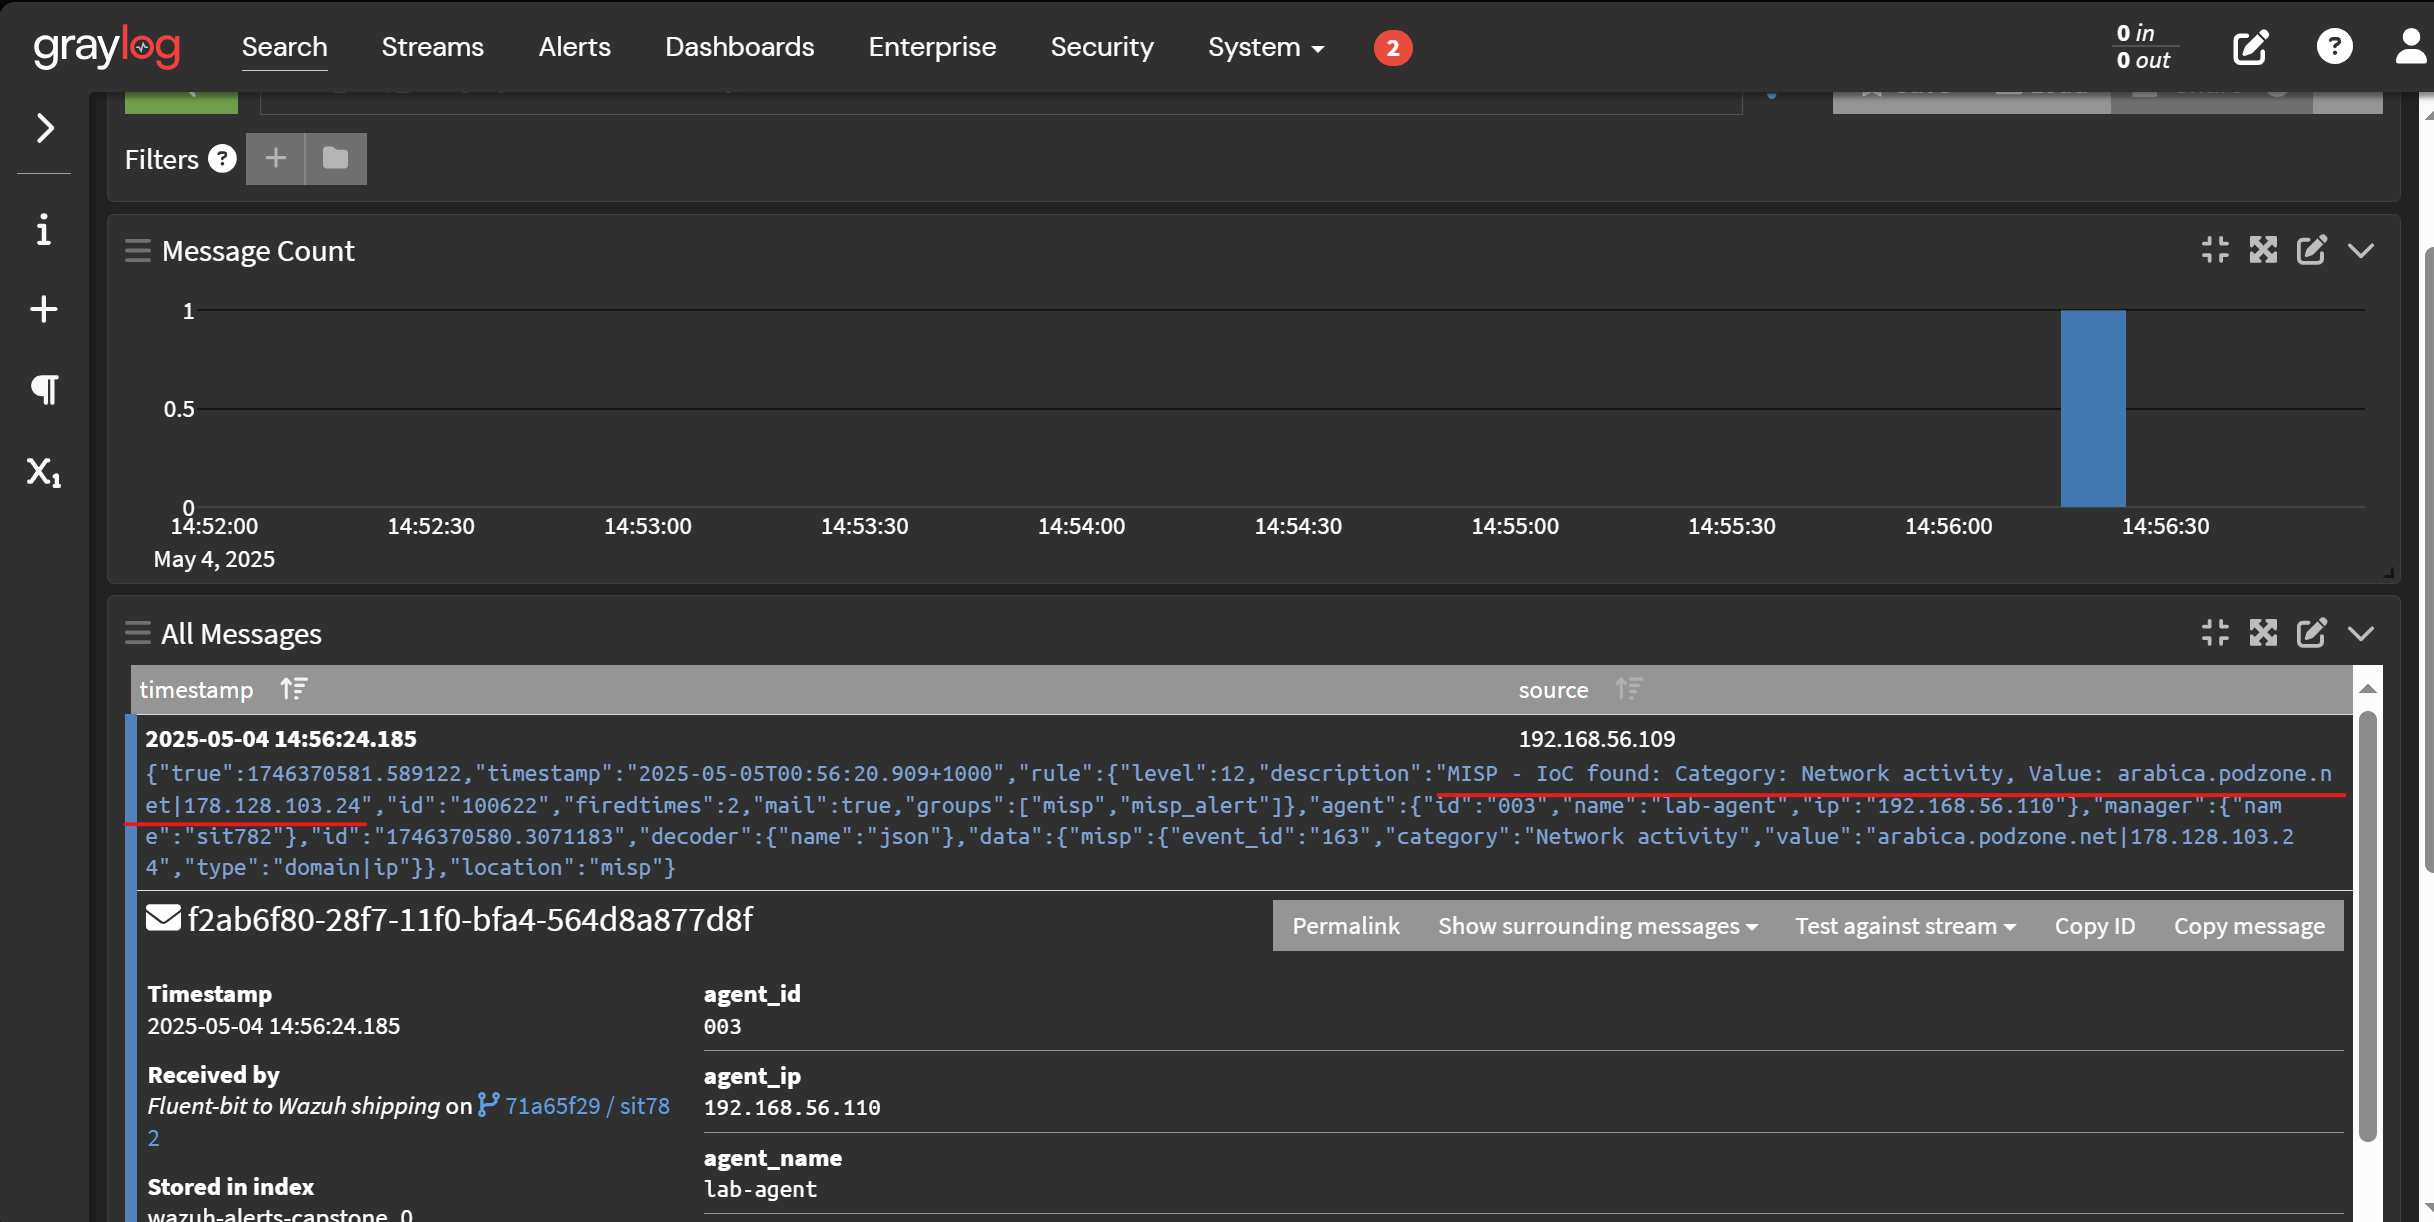This screenshot has width=2434, height=1222.
Task: Open the sidebar info description icon
Action: (x=43, y=230)
